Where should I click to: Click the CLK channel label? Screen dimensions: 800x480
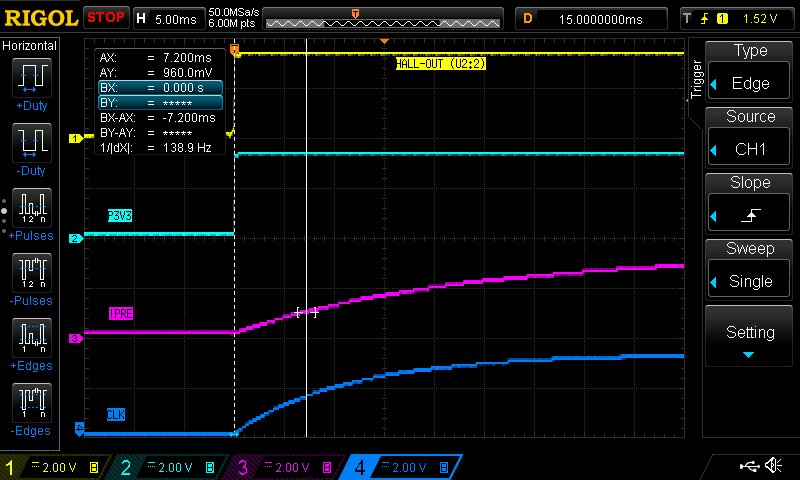[116, 415]
